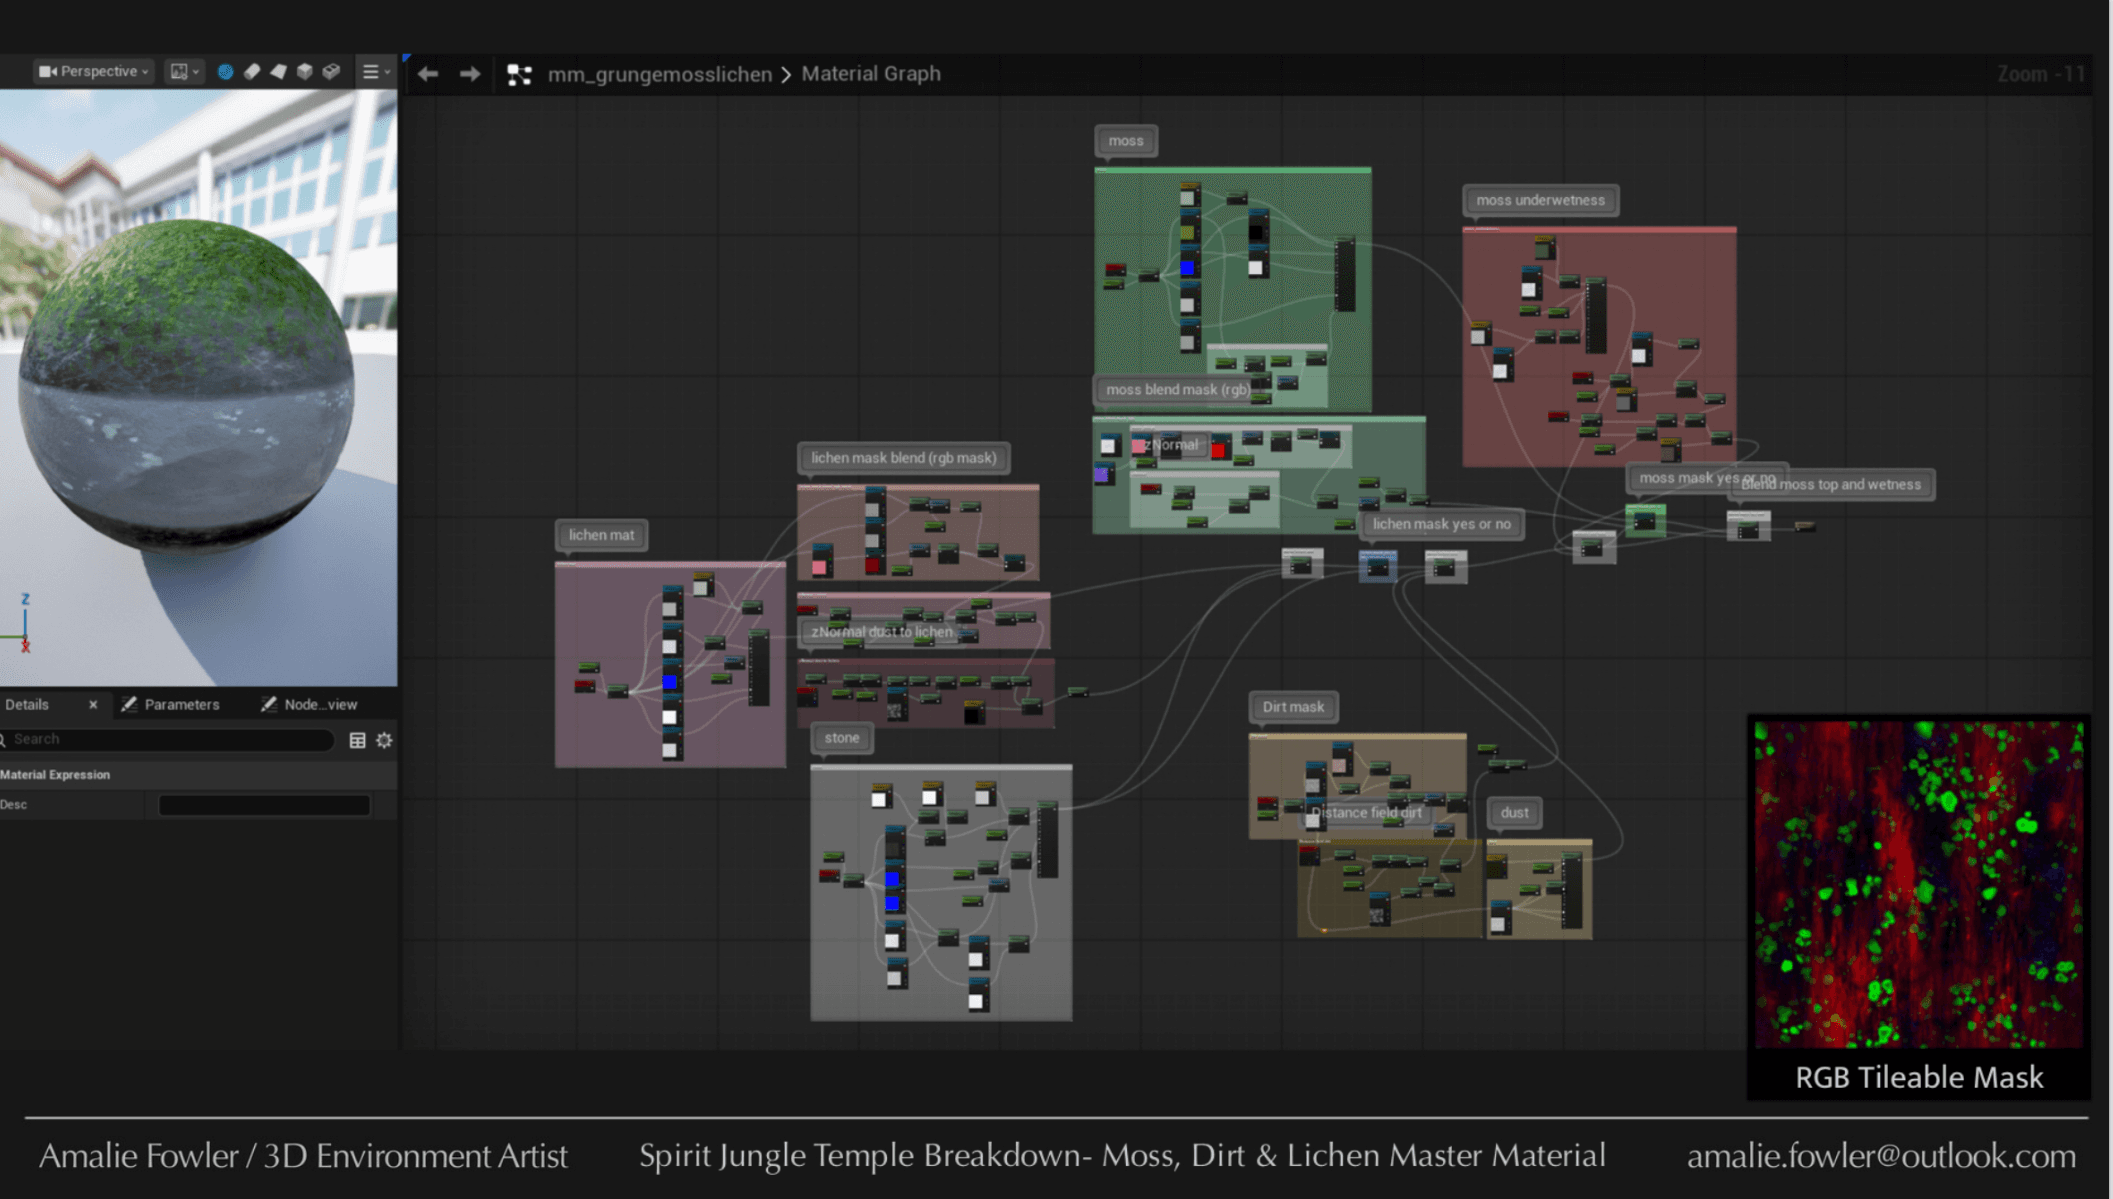Click the forward navigation arrow

[470, 74]
